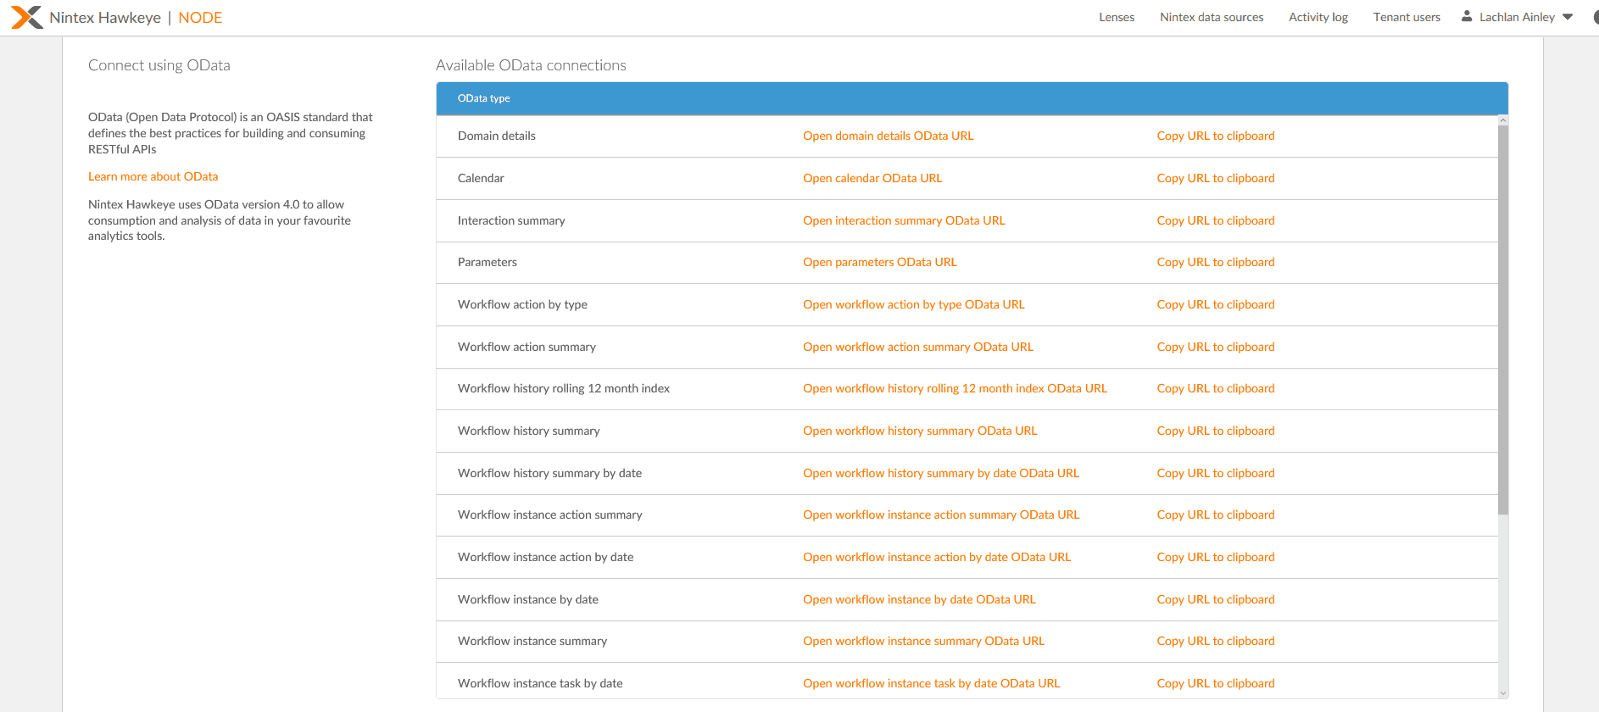Open workflow action by type OData URL
1599x712 pixels.
coord(914,305)
